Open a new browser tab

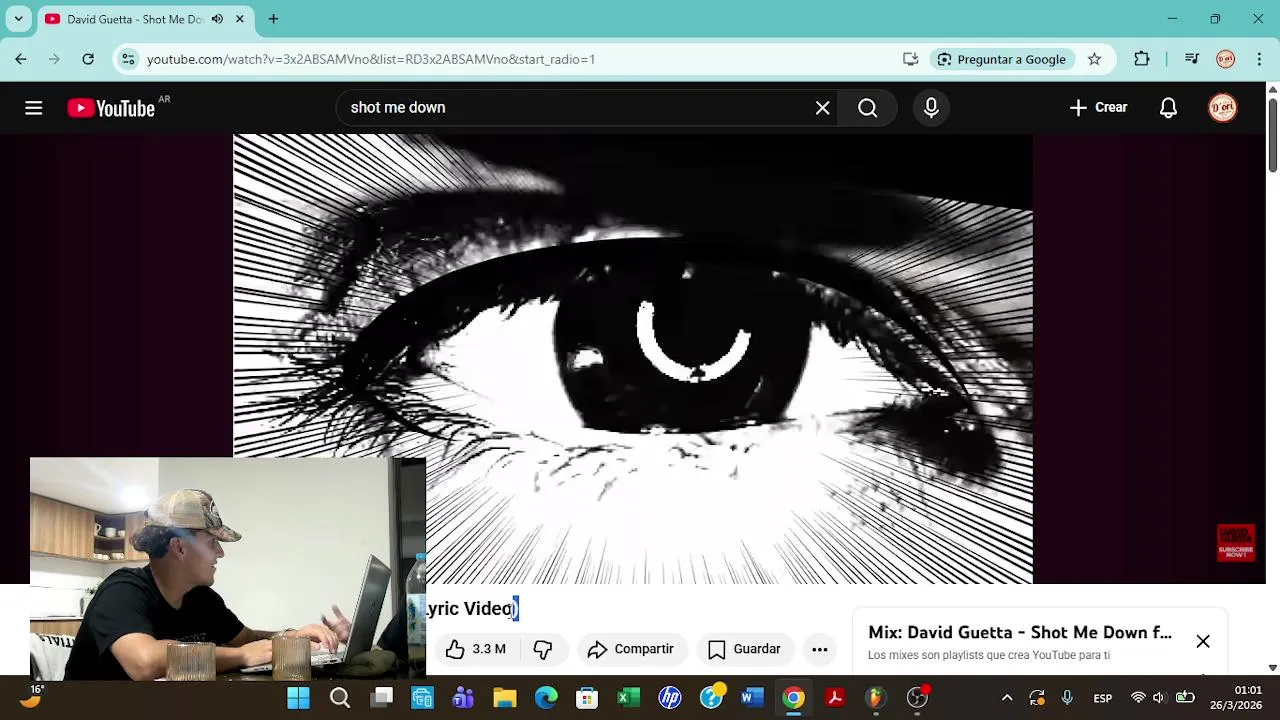tap(273, 19)
